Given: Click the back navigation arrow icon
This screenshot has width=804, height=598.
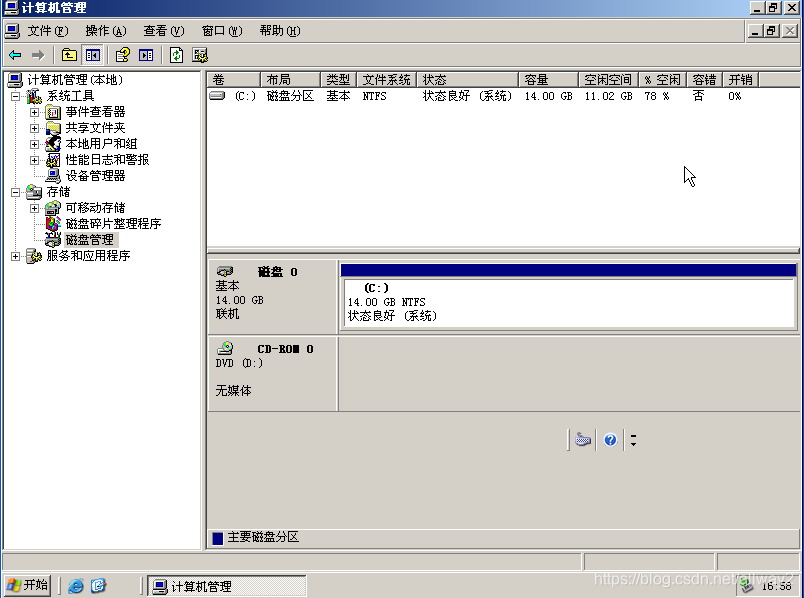Looking at the screenshot, I should (x=15, y=55).
